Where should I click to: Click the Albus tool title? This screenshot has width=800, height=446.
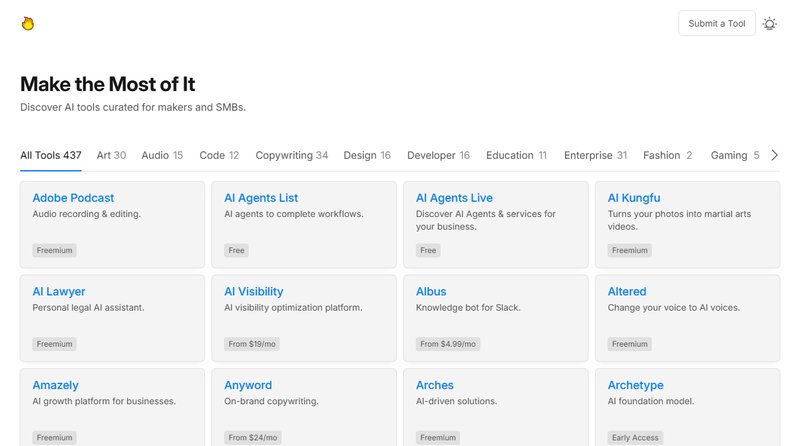point(431,291)
